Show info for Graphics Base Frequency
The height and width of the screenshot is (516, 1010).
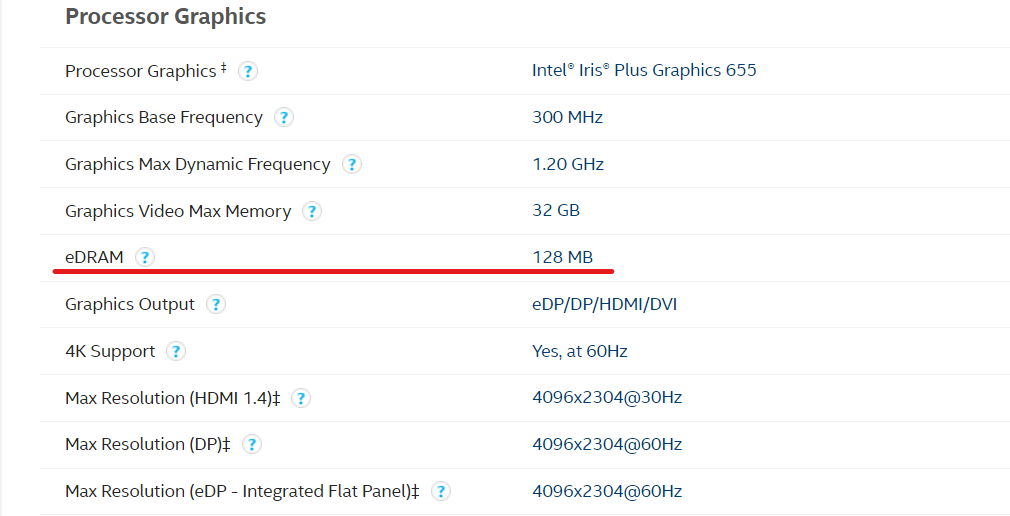(284, 117)
